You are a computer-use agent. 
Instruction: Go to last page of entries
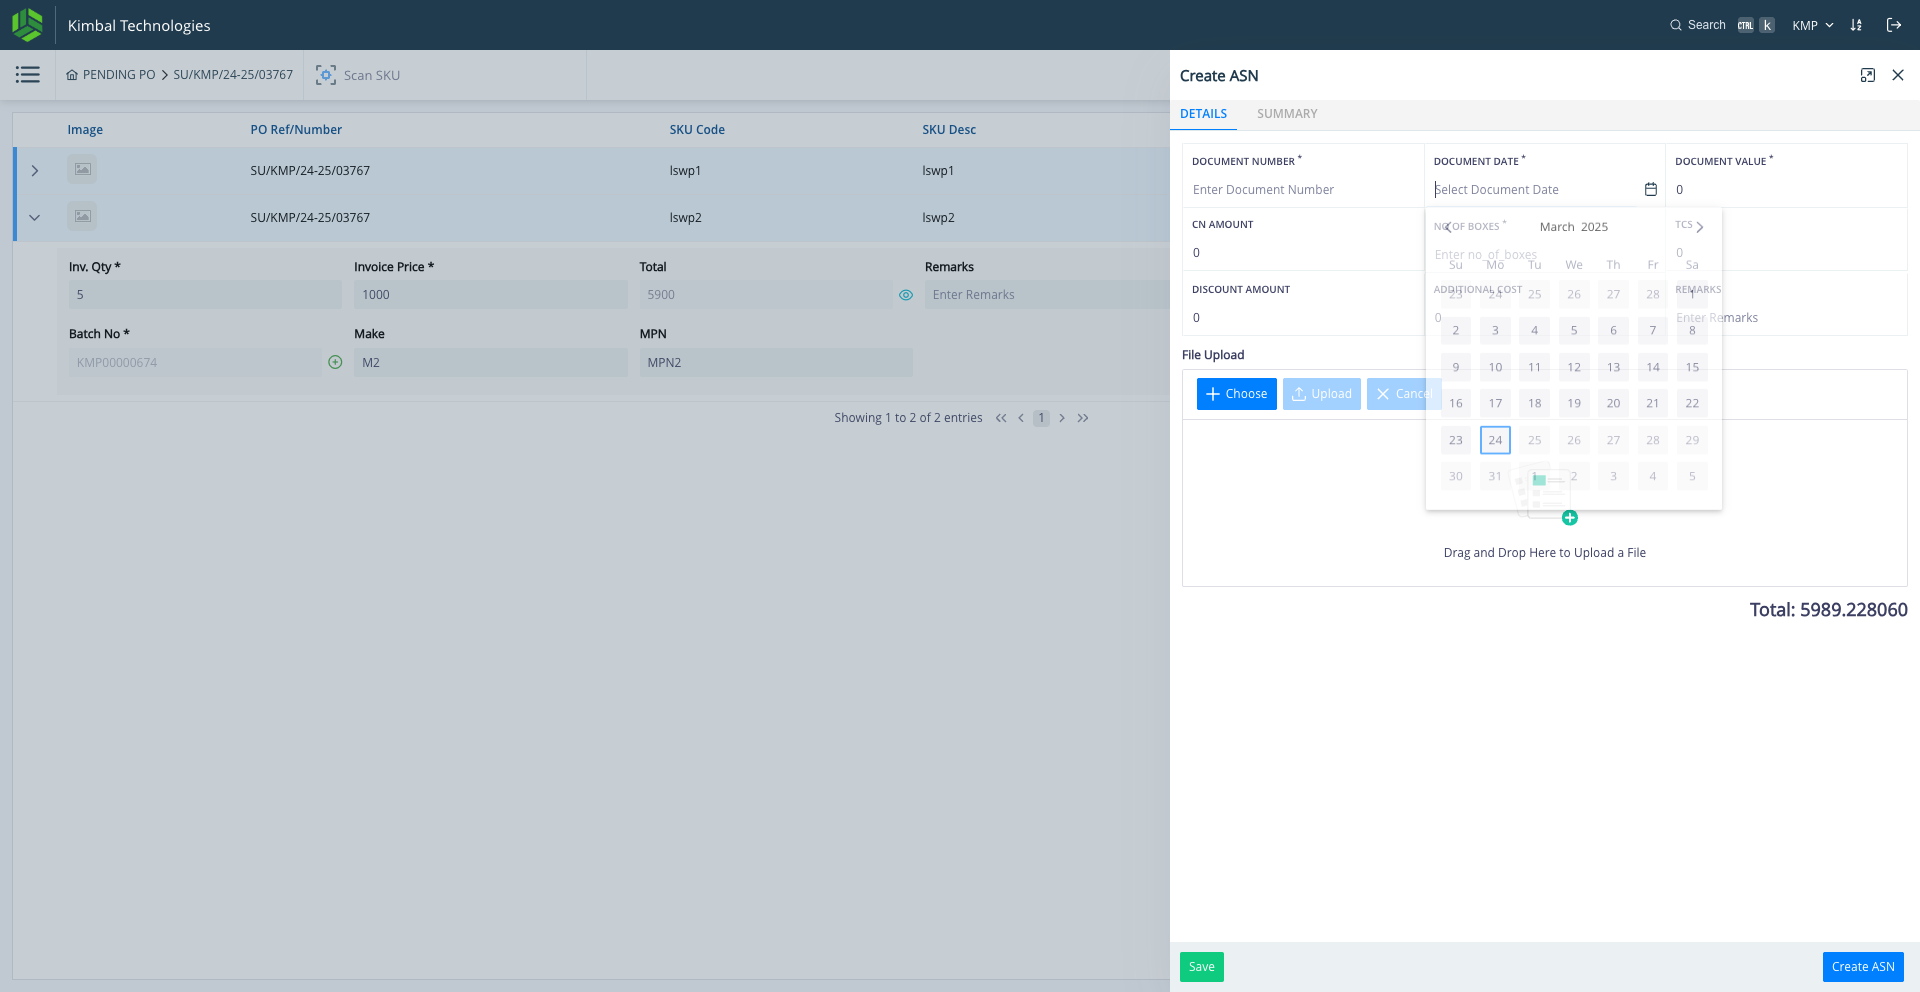(x=1083, y=418)
